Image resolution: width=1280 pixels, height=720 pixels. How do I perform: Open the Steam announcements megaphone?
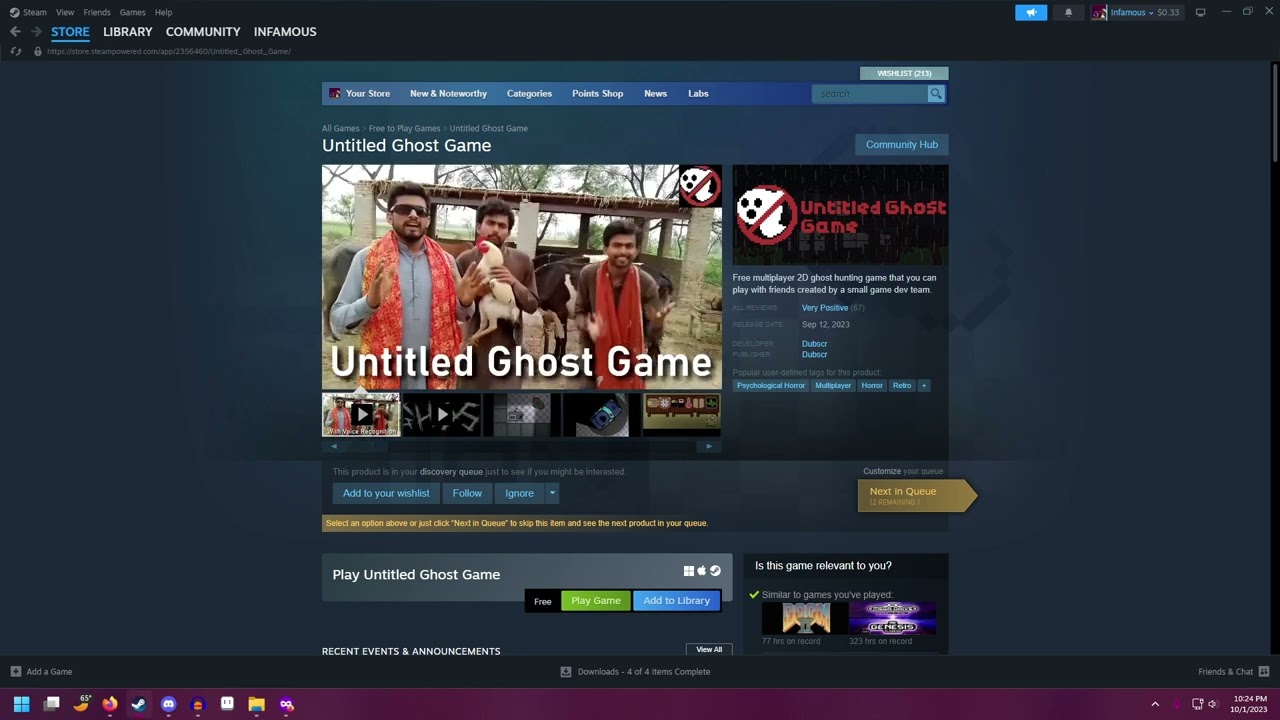[1031, 12]
